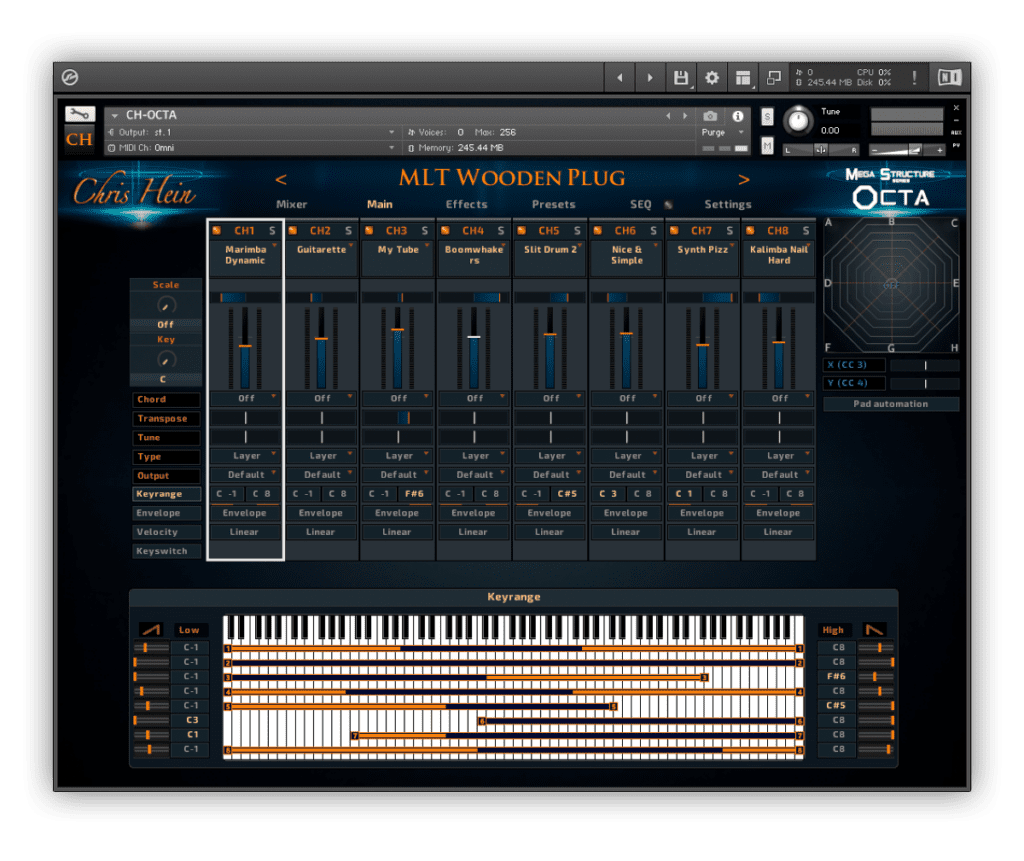This screenshot has width=1024, height=861.
Task: Solo channel CH6
Action: click(x=653, y=231)
